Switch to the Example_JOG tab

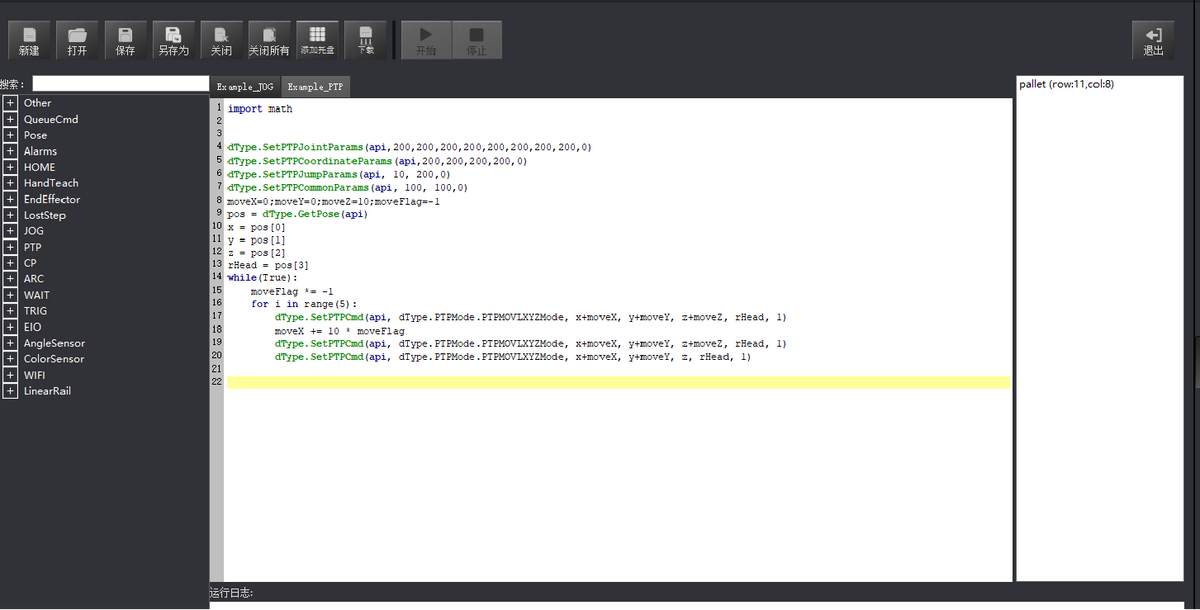[245, 87]
